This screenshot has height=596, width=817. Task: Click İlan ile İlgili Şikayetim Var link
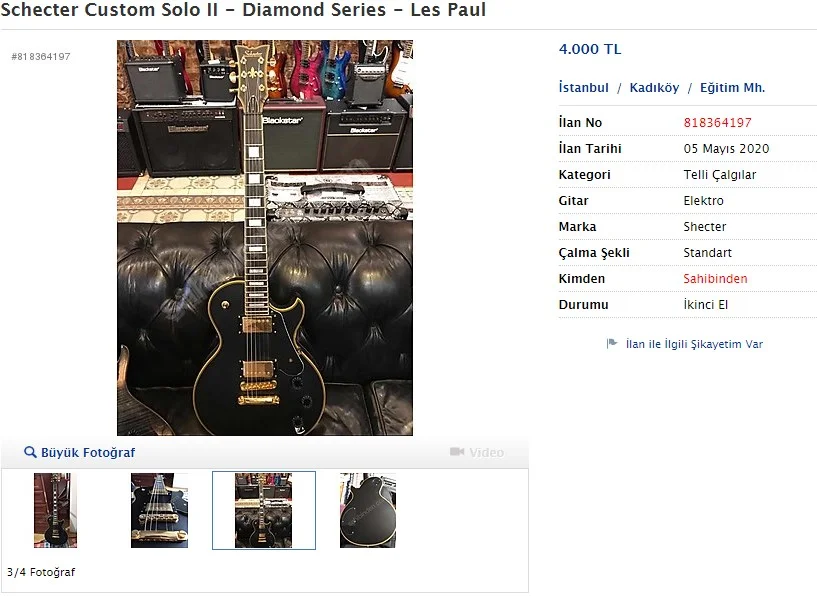point(694,344)
